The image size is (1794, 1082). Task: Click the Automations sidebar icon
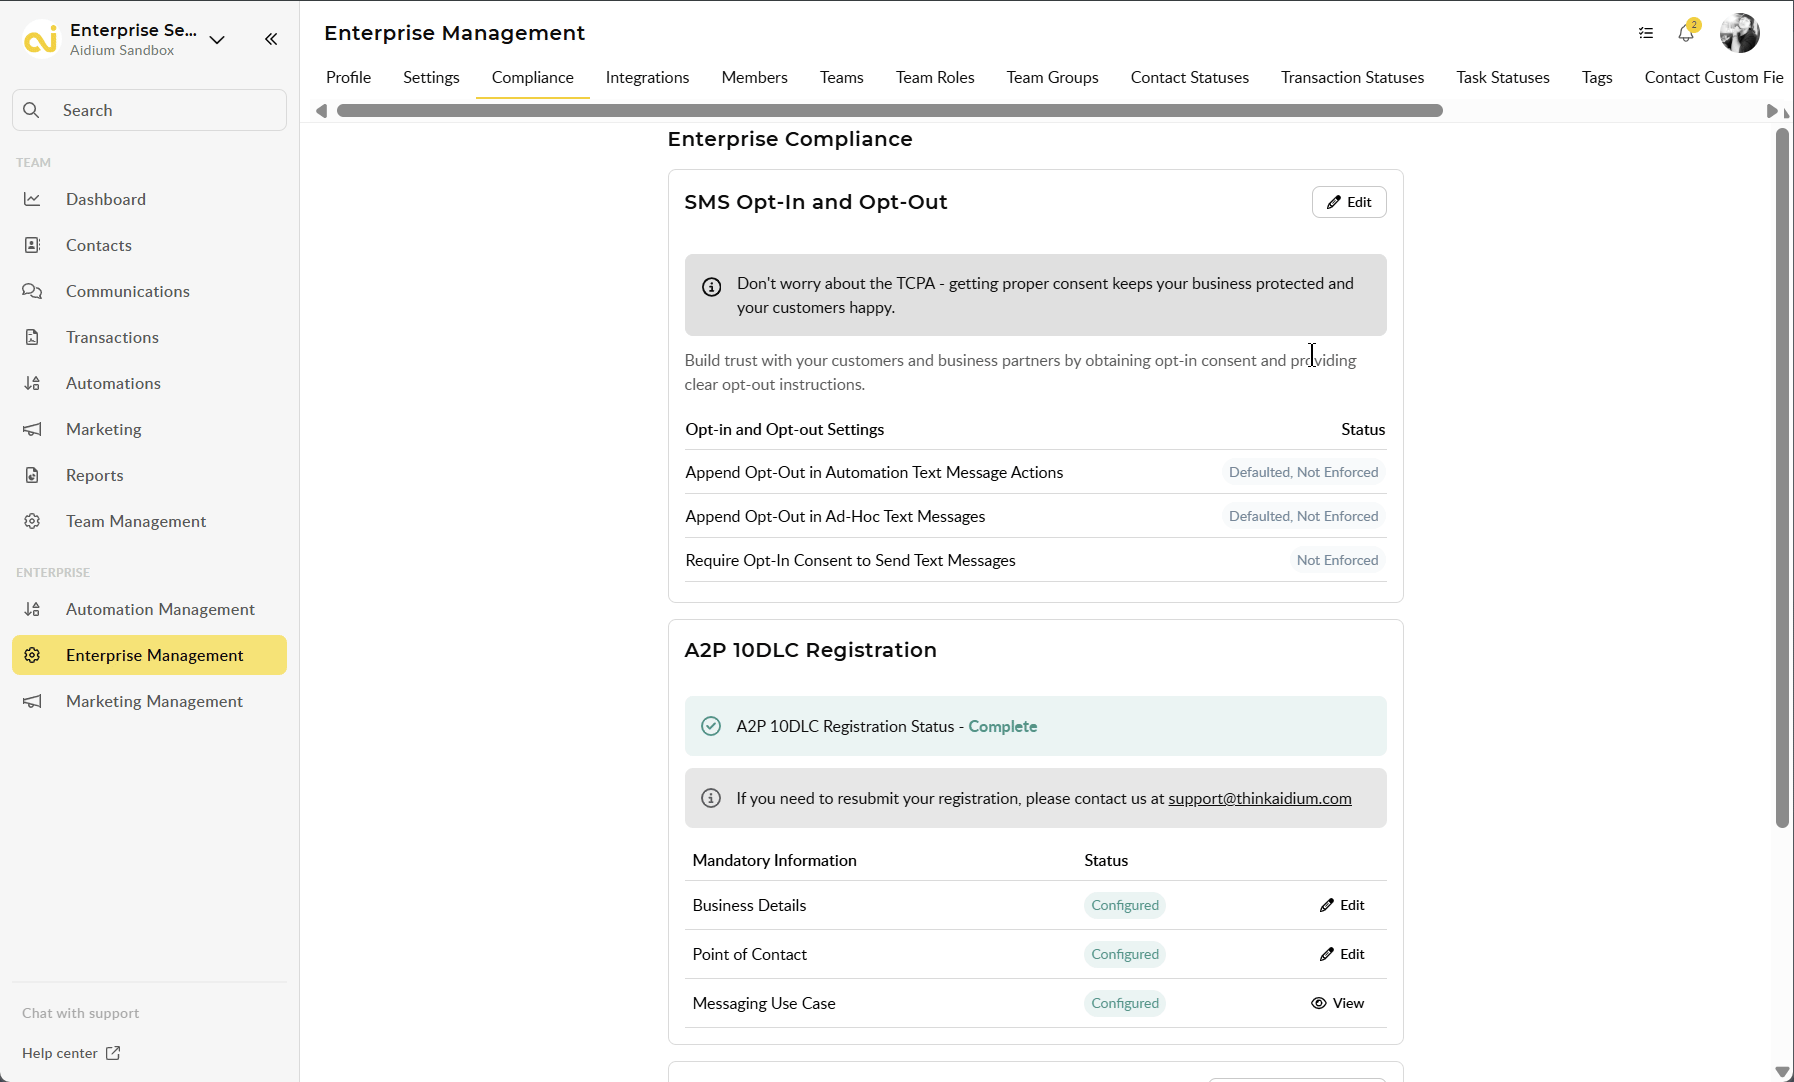(x=32, y=383)
